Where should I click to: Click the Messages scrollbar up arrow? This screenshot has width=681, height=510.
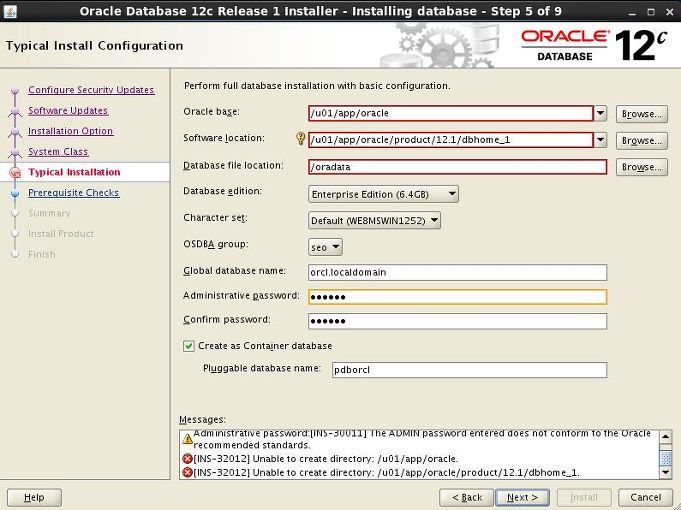(x=665, y=437)
